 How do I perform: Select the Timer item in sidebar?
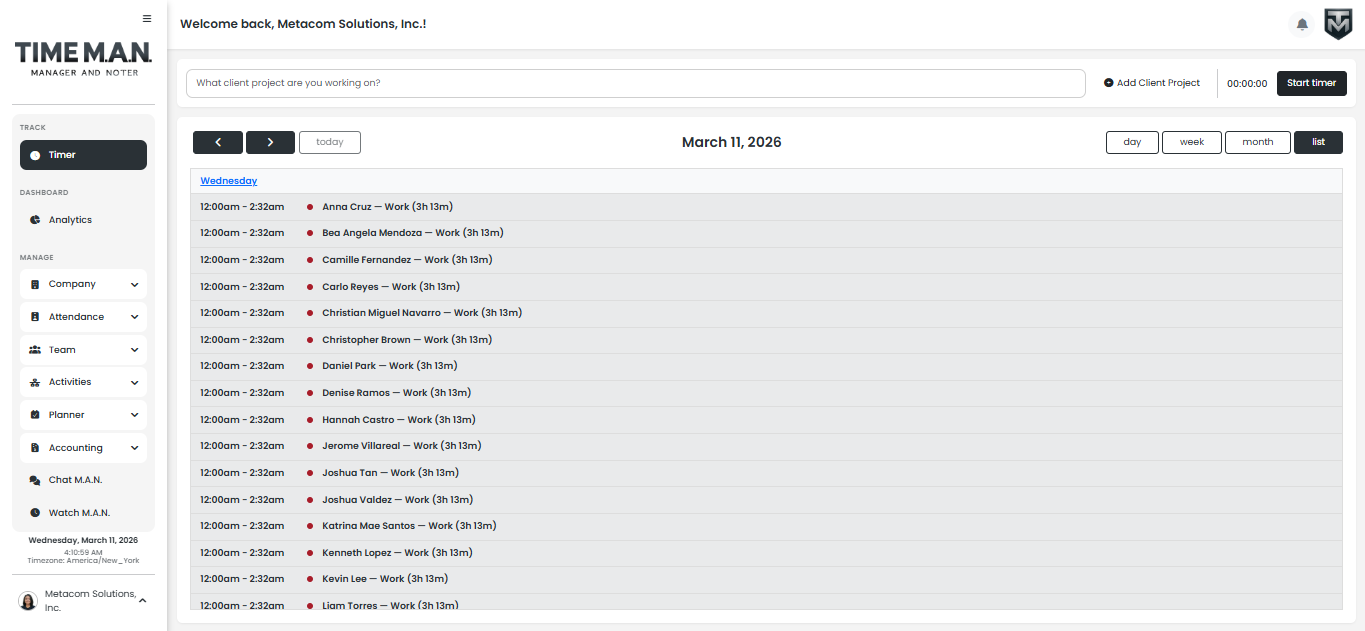pos(83,155)
